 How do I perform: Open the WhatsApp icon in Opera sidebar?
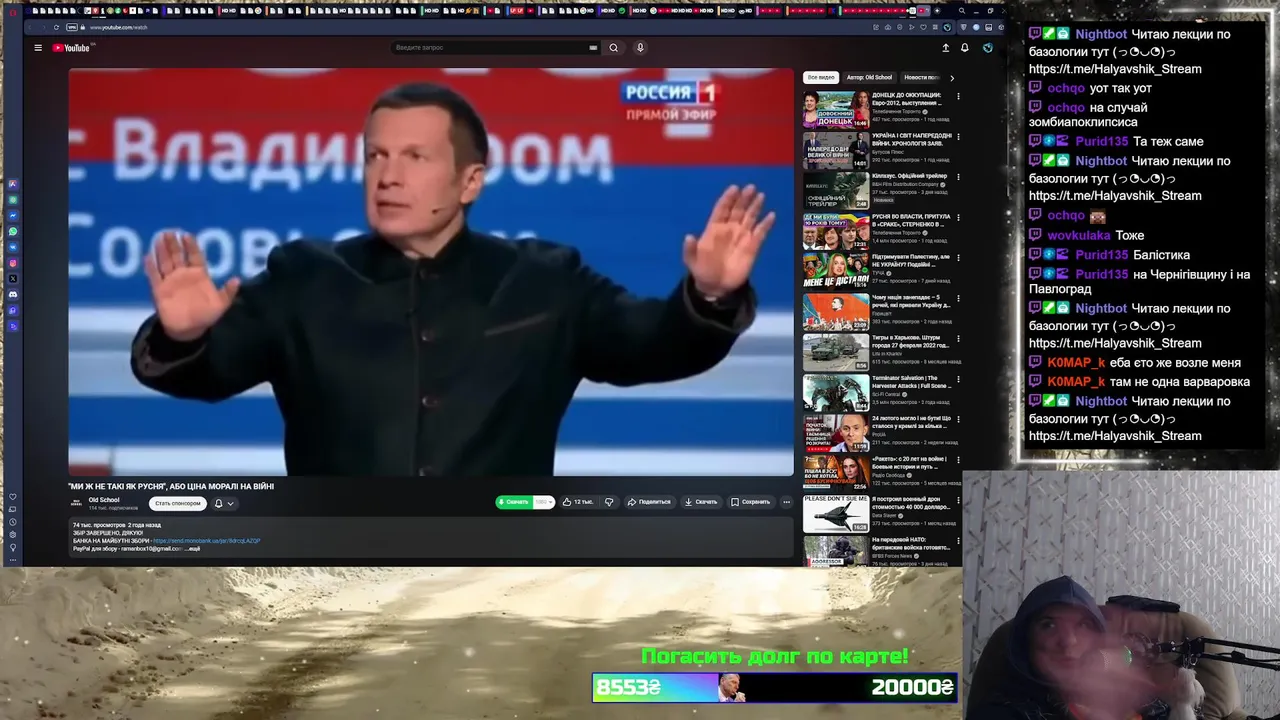tap(13, 232)
